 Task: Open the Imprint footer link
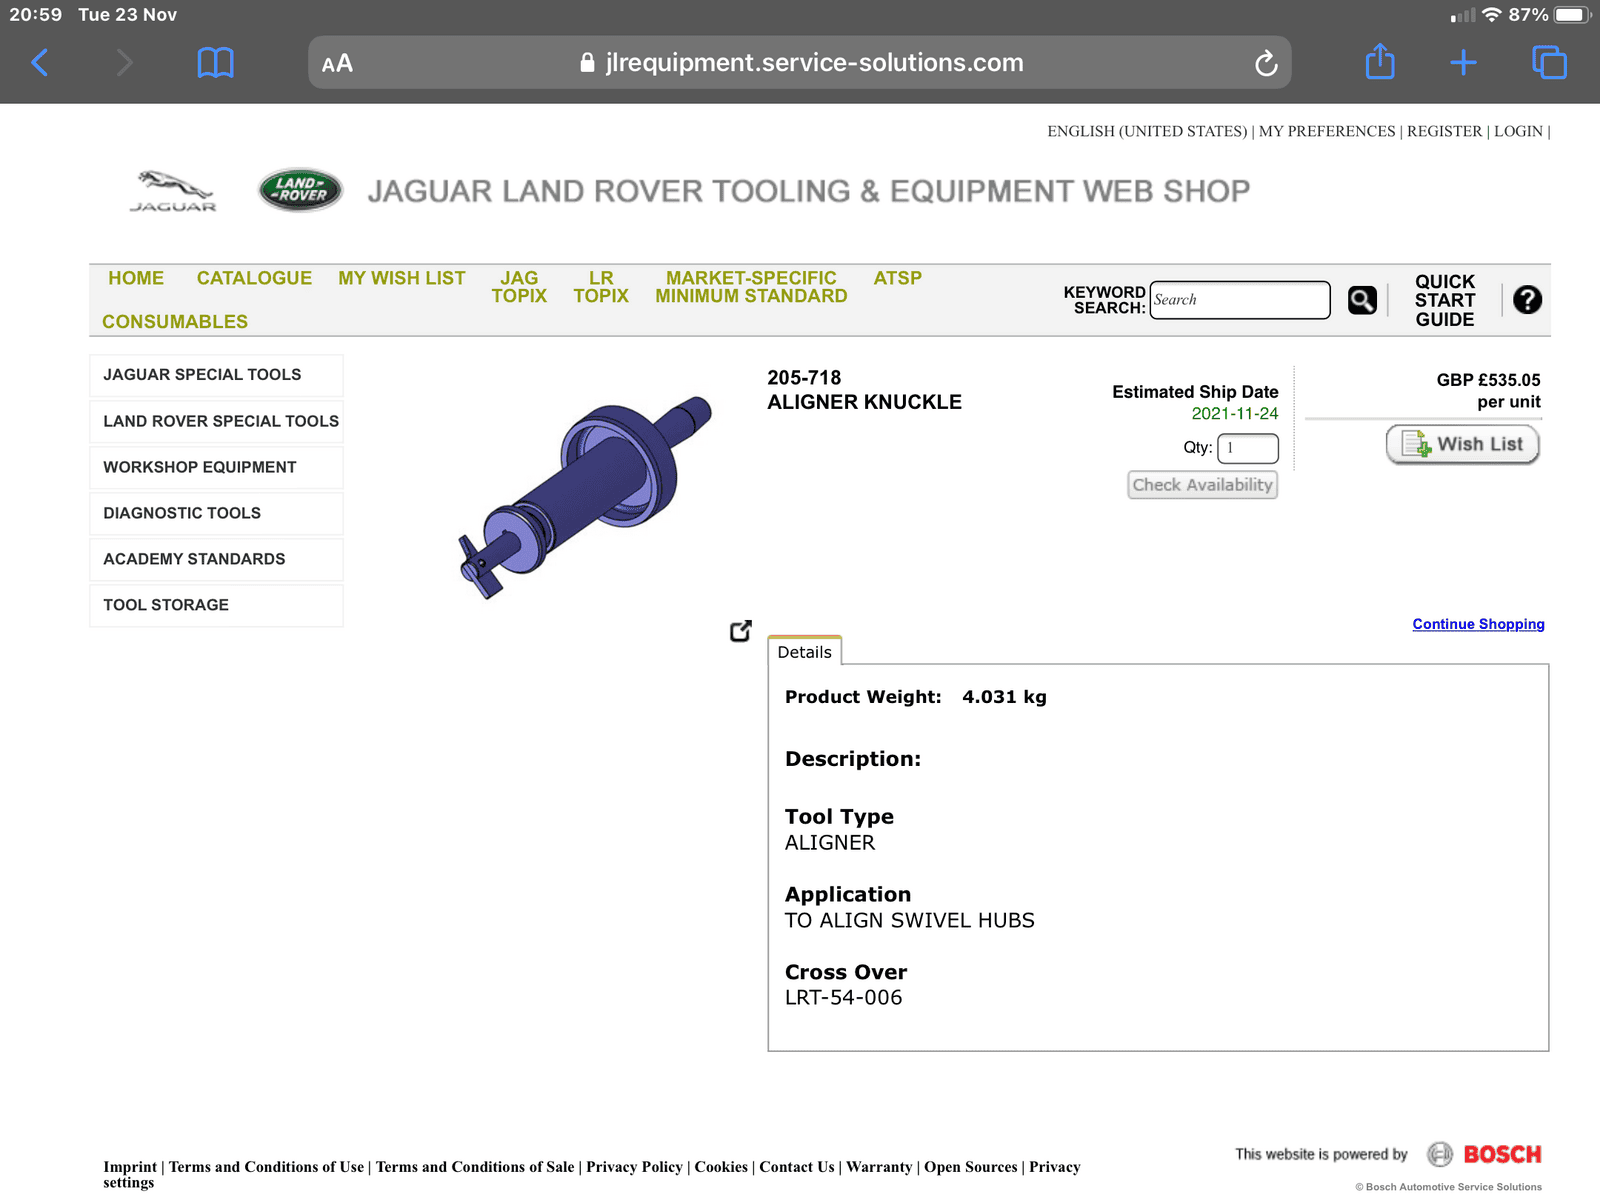(130, 1167)
